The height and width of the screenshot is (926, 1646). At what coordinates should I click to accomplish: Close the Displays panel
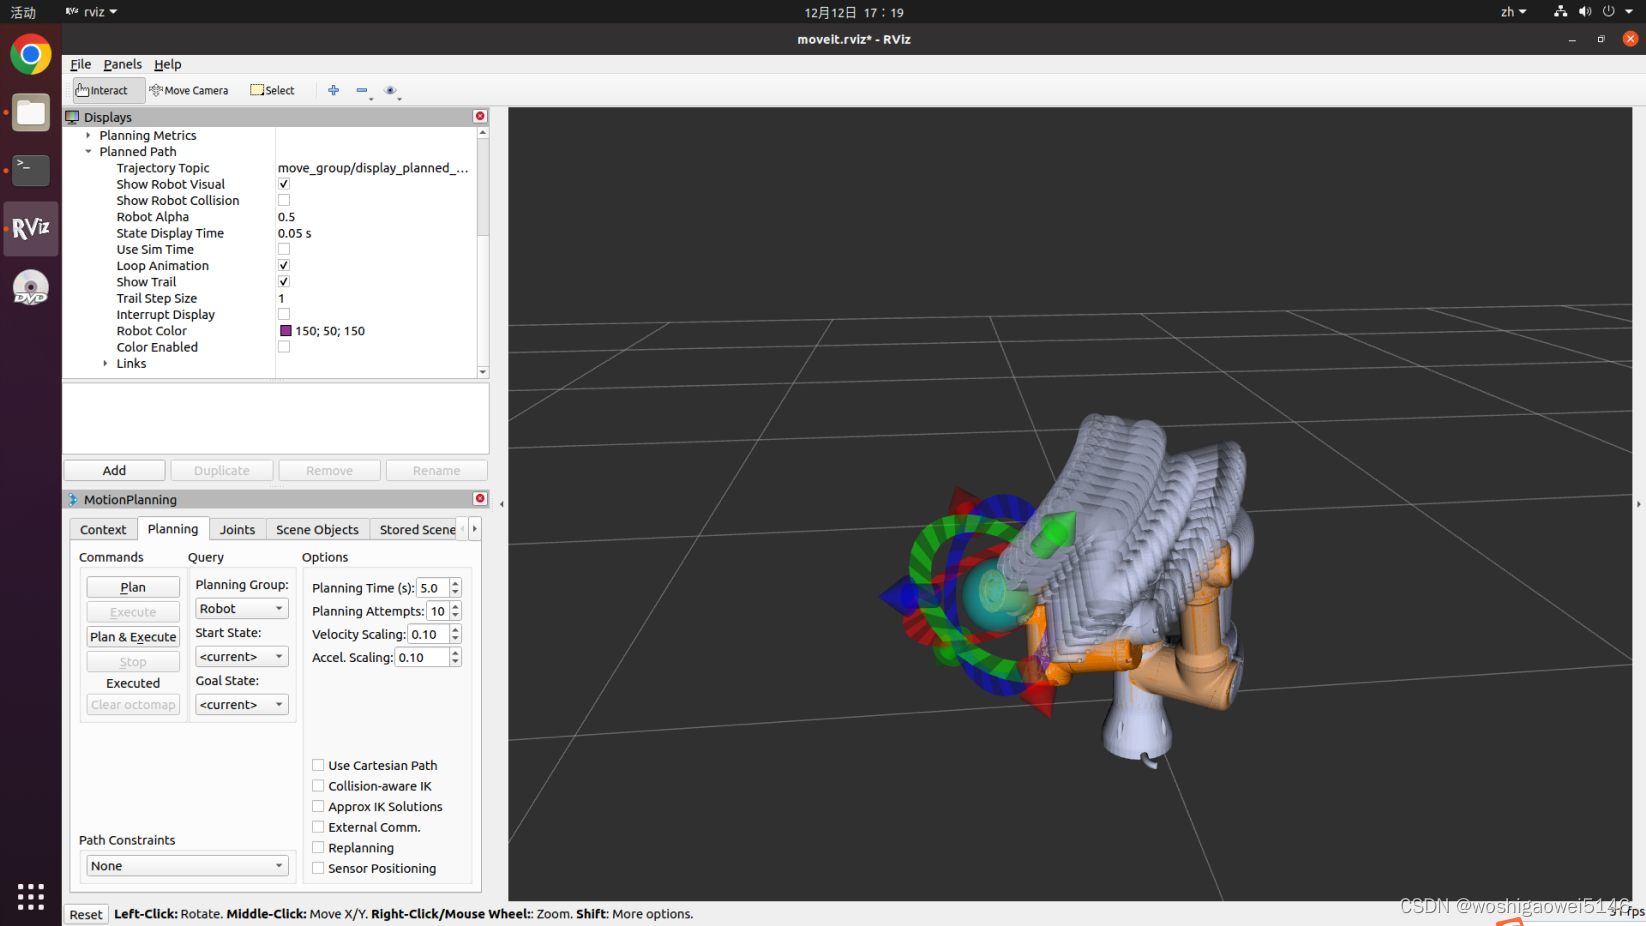pos(480,116)
